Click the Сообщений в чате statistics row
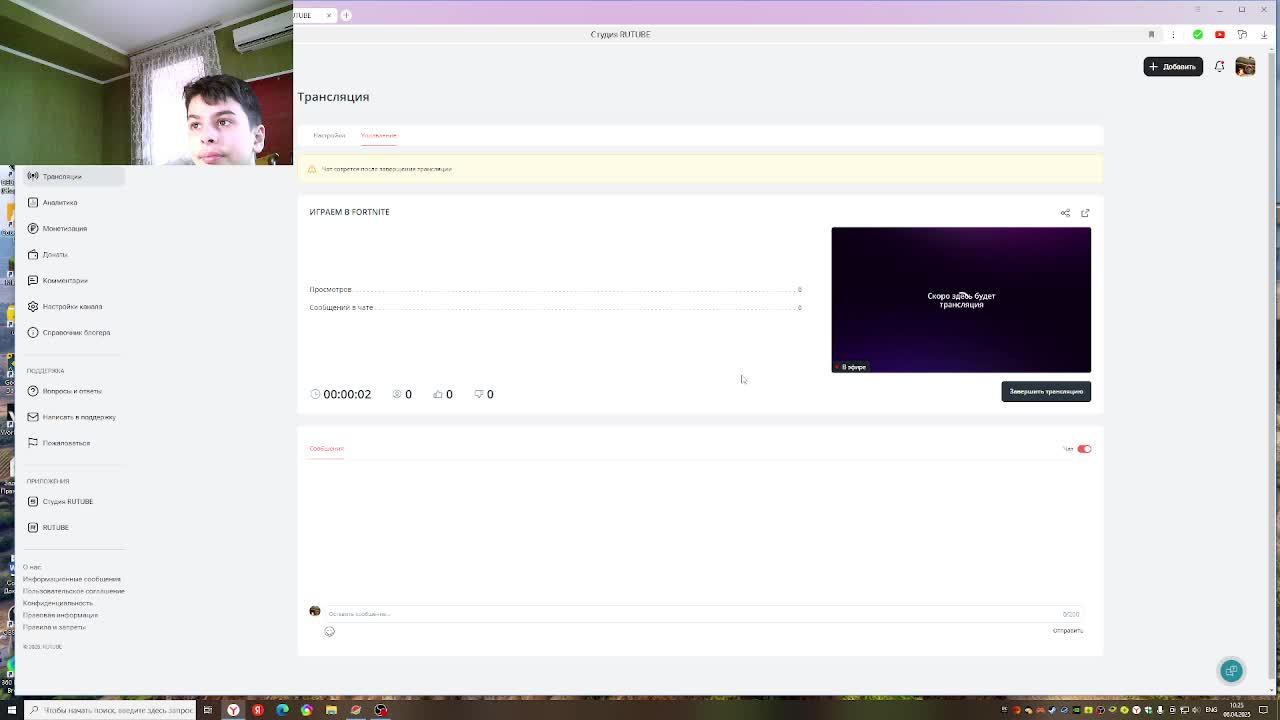 pyautogui.click(x=556, y=307)
